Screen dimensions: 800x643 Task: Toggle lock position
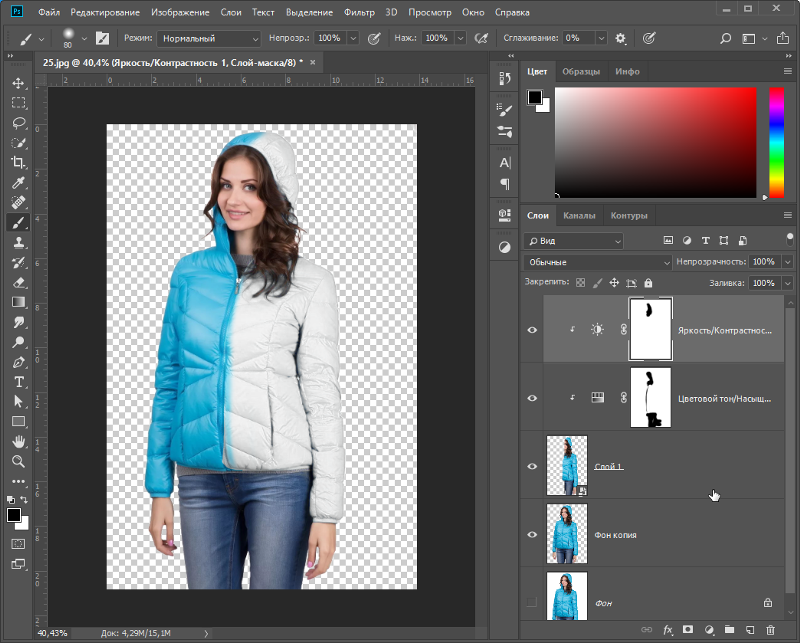614,283
